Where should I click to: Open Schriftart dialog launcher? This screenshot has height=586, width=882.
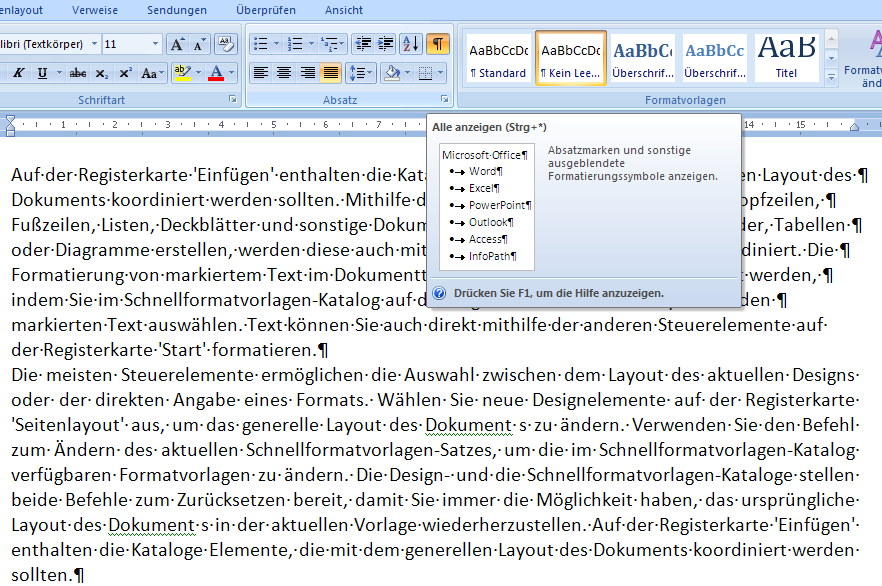(233, 100)
